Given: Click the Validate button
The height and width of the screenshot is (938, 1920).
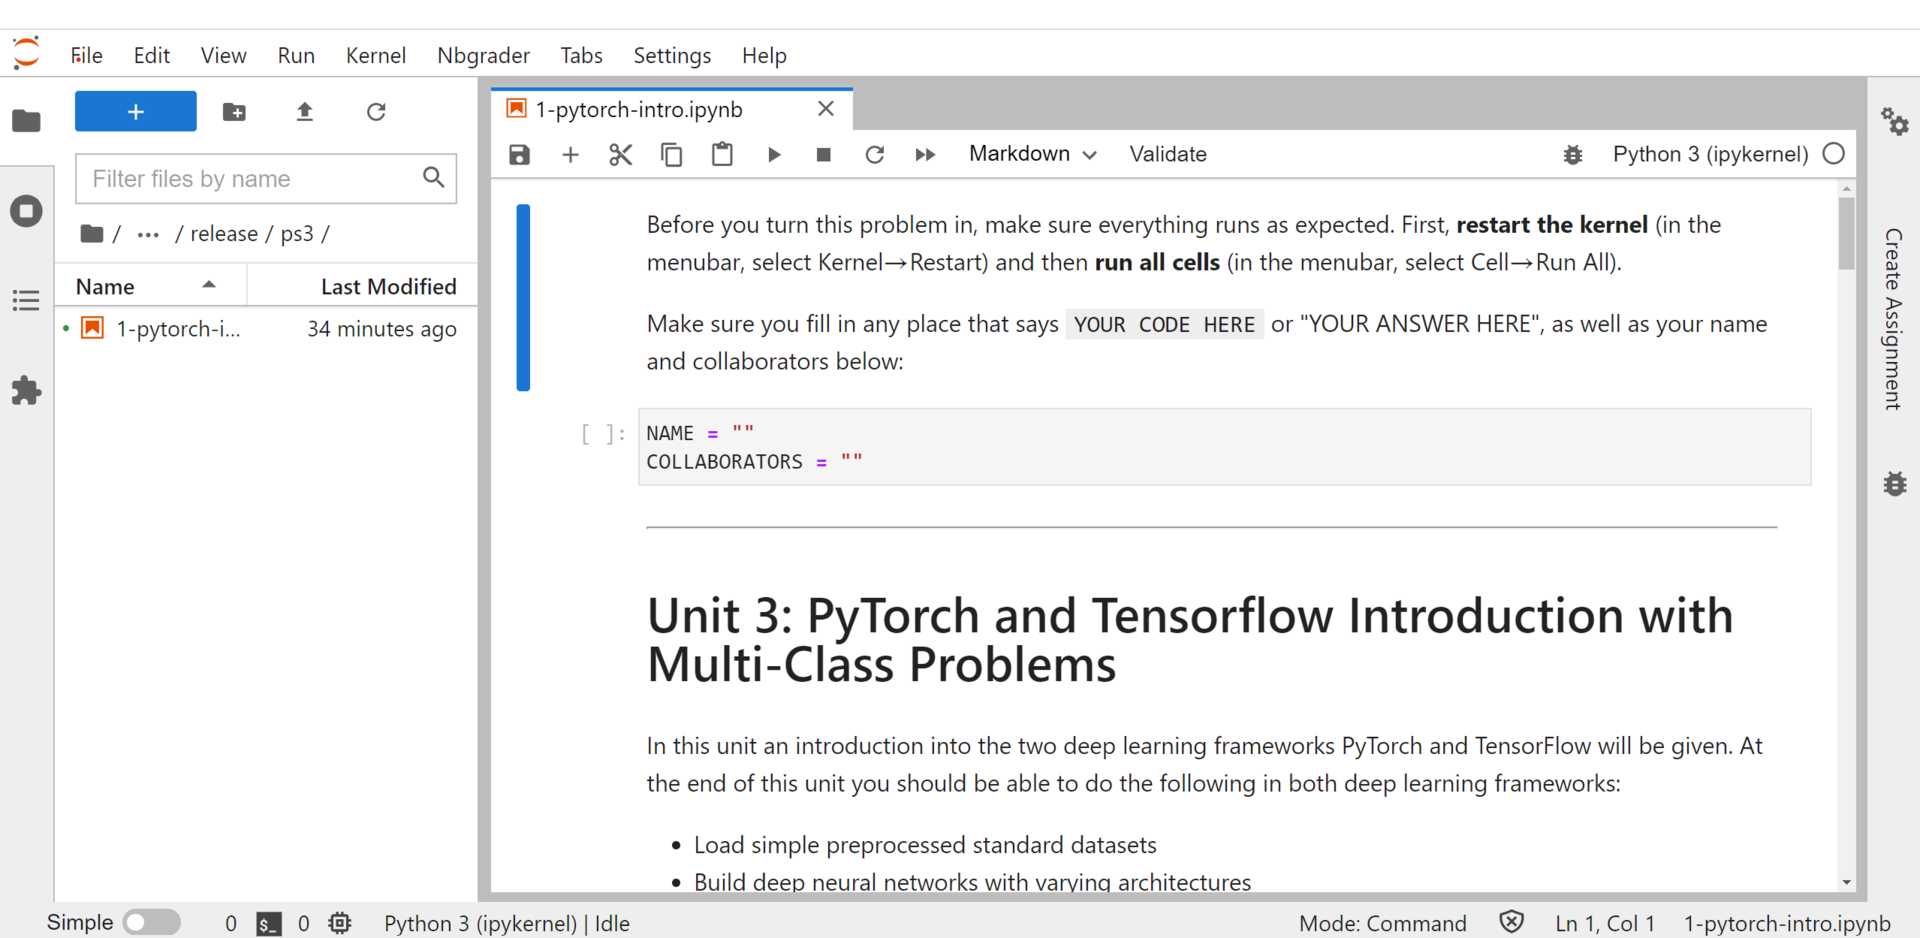Looking at the screenshot, I should 1168,154.
